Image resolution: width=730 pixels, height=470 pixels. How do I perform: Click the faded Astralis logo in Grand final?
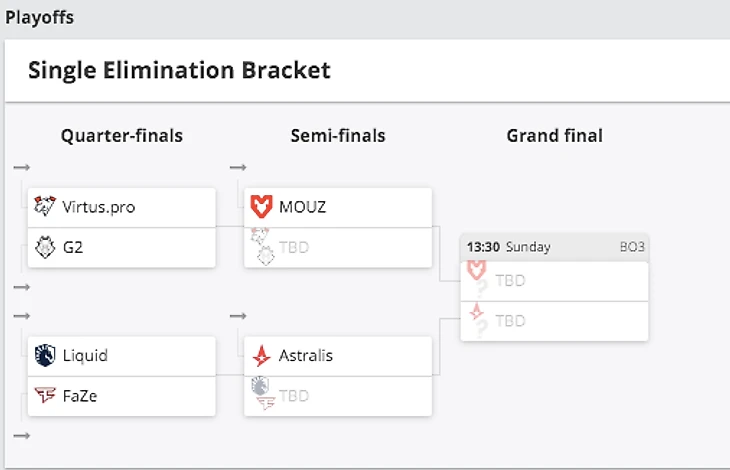point(478,315)
